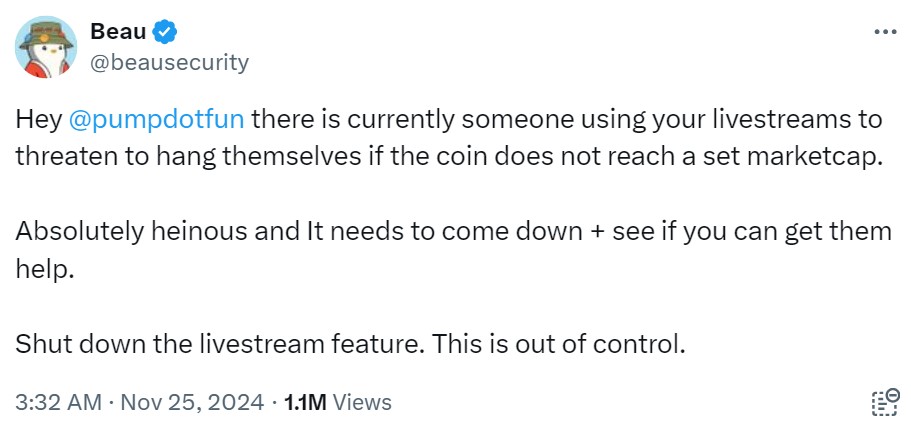Click the "help." line of text

click(x=45, y=270)
